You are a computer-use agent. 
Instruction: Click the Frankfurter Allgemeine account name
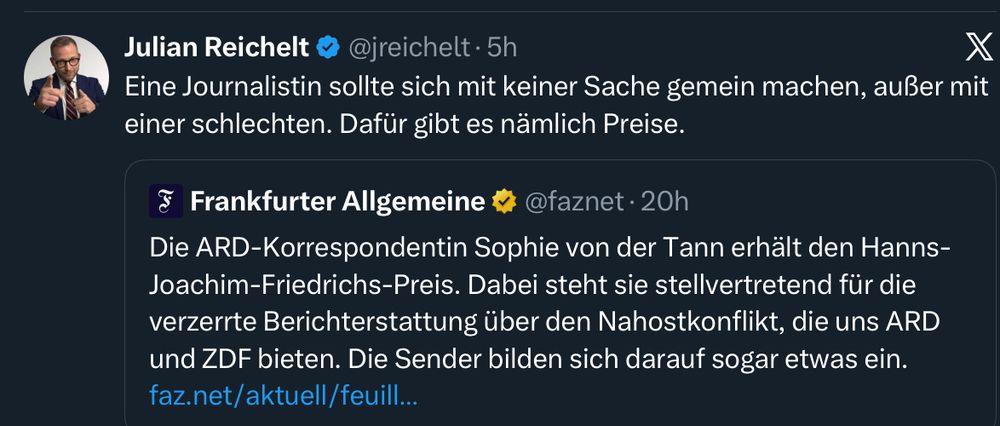point(337,202)
